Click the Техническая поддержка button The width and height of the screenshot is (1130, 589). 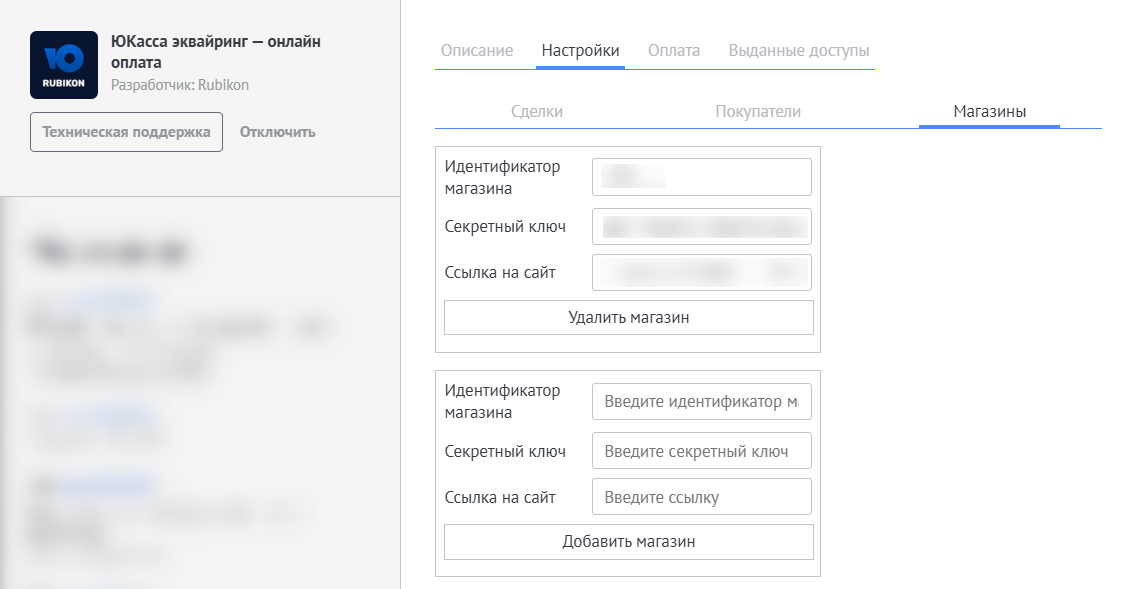coord(126,132)
